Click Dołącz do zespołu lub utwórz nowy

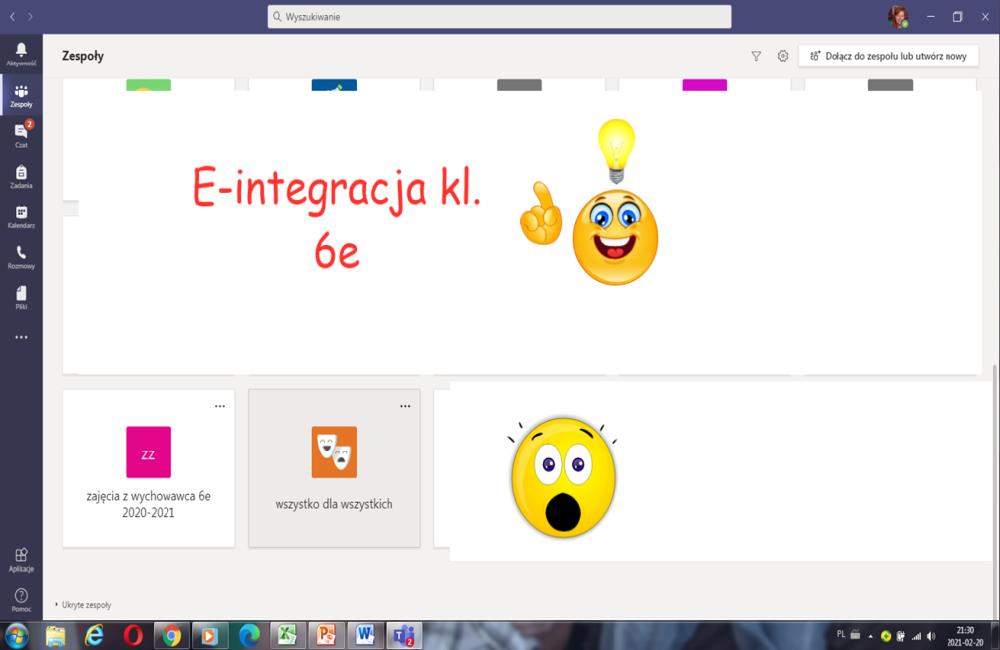(x=888, y=56)
